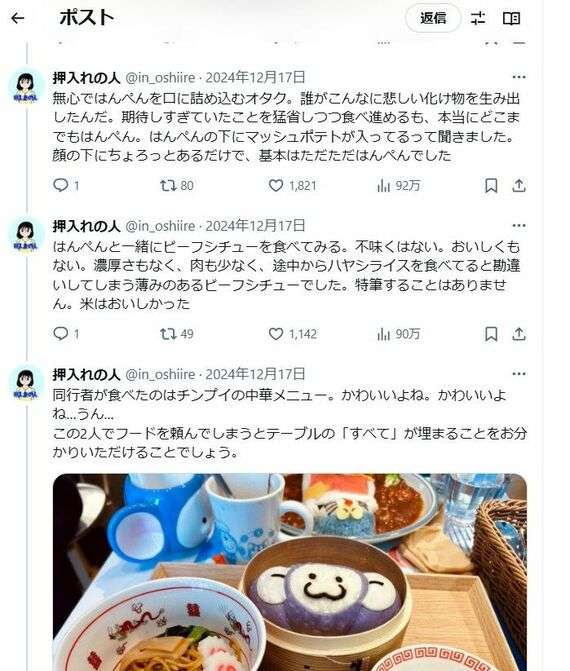Image resolution: width=570 pixels, height=671 pixels.
Task: Open more options on the ビーフシチュー post
Action: 519,226
